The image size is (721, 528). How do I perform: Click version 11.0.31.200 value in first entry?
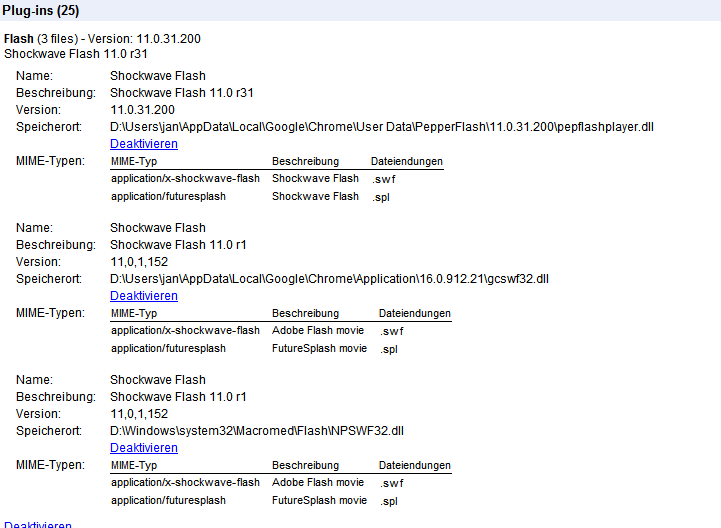click(x=143, y=110)
